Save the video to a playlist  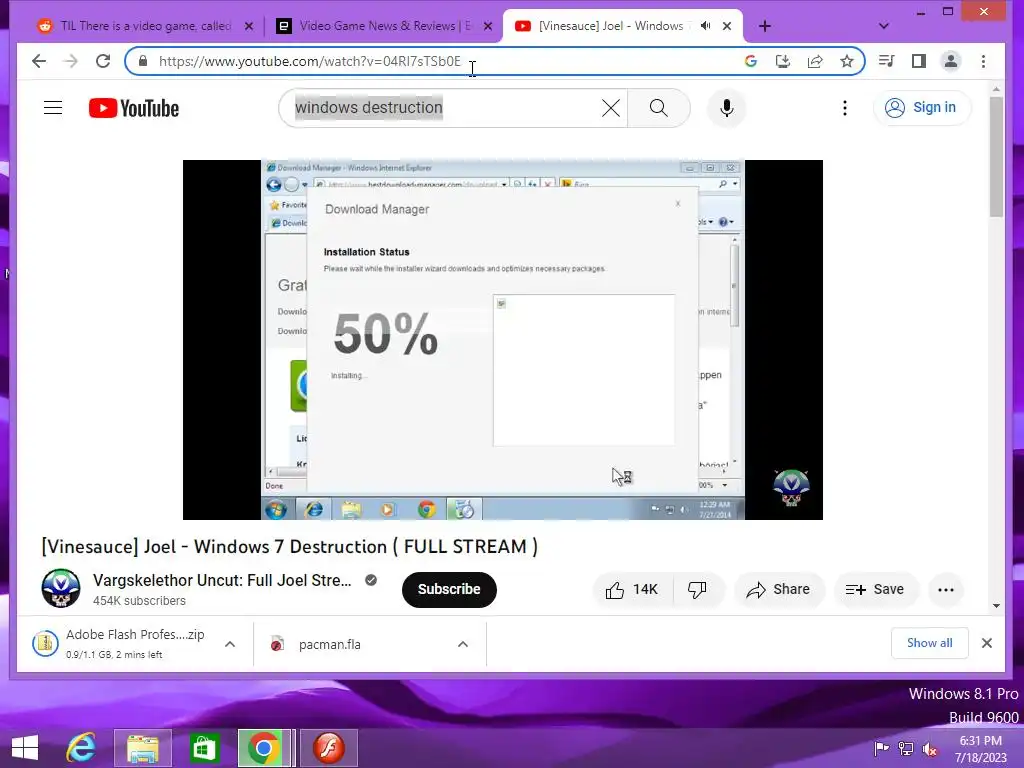(x=875, y=590)
